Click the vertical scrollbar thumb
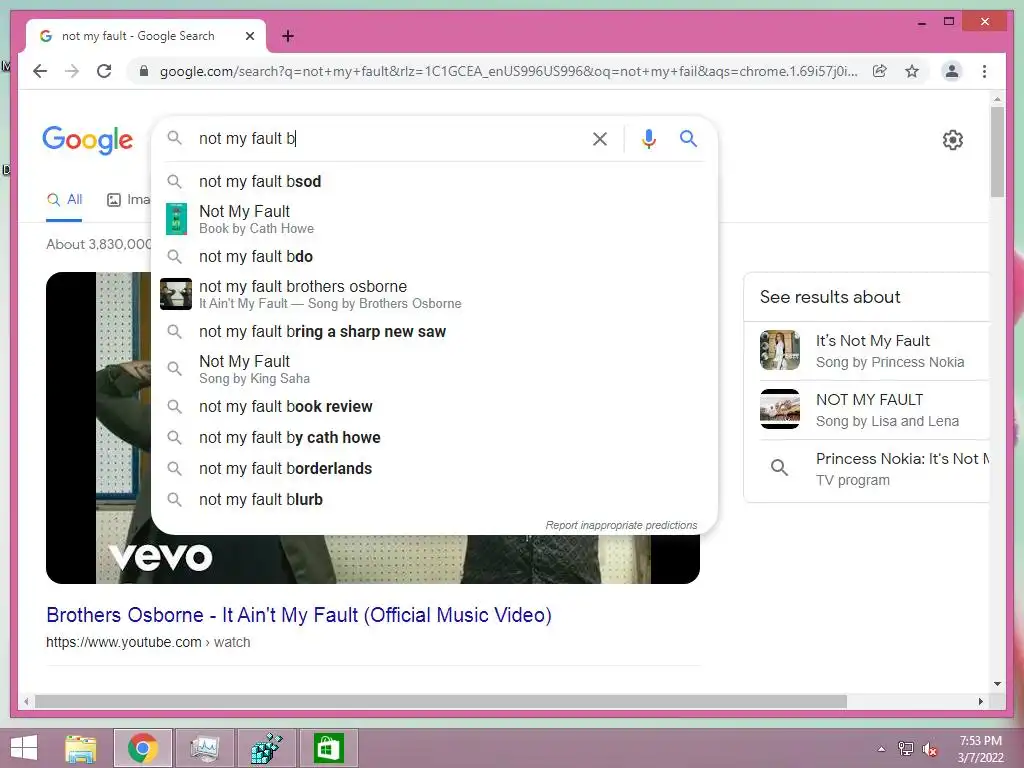The image size is (1024, 768). click(997, 152)
